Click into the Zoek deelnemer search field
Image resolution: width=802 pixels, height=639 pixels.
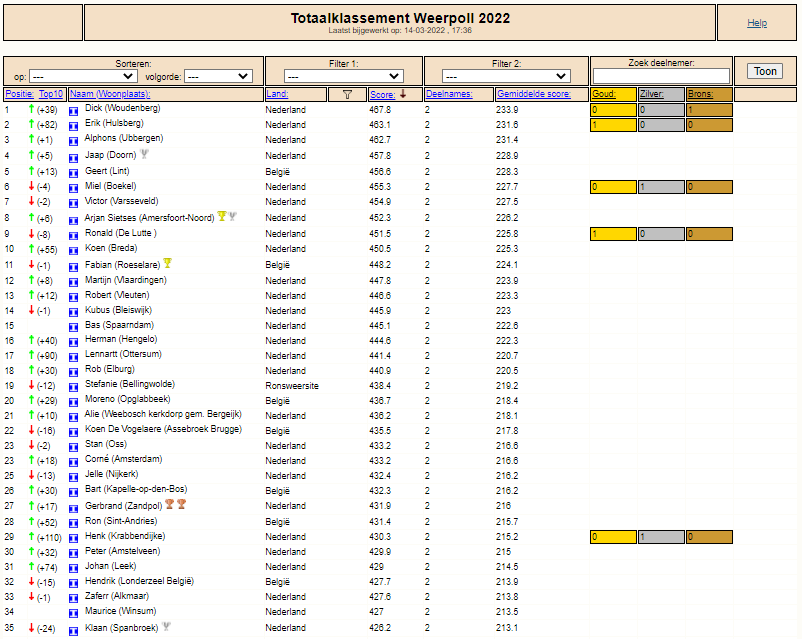click(x=661, y=76)
